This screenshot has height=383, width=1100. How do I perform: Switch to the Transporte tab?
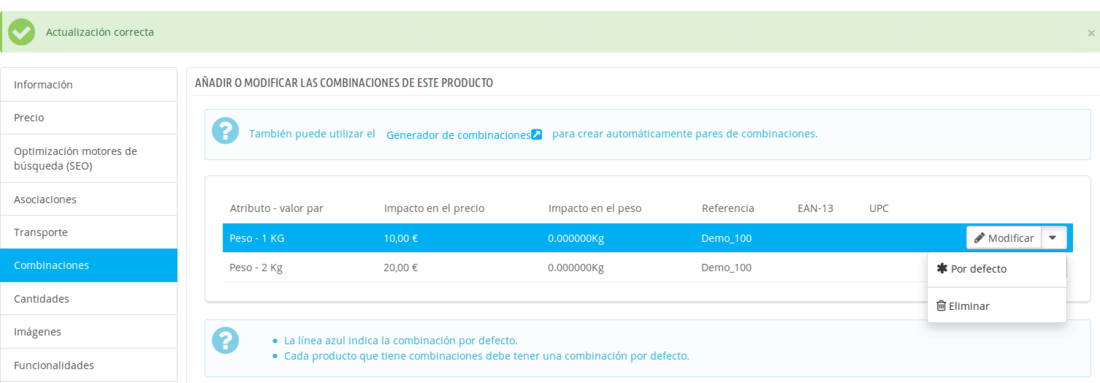[x=89, y=232]
